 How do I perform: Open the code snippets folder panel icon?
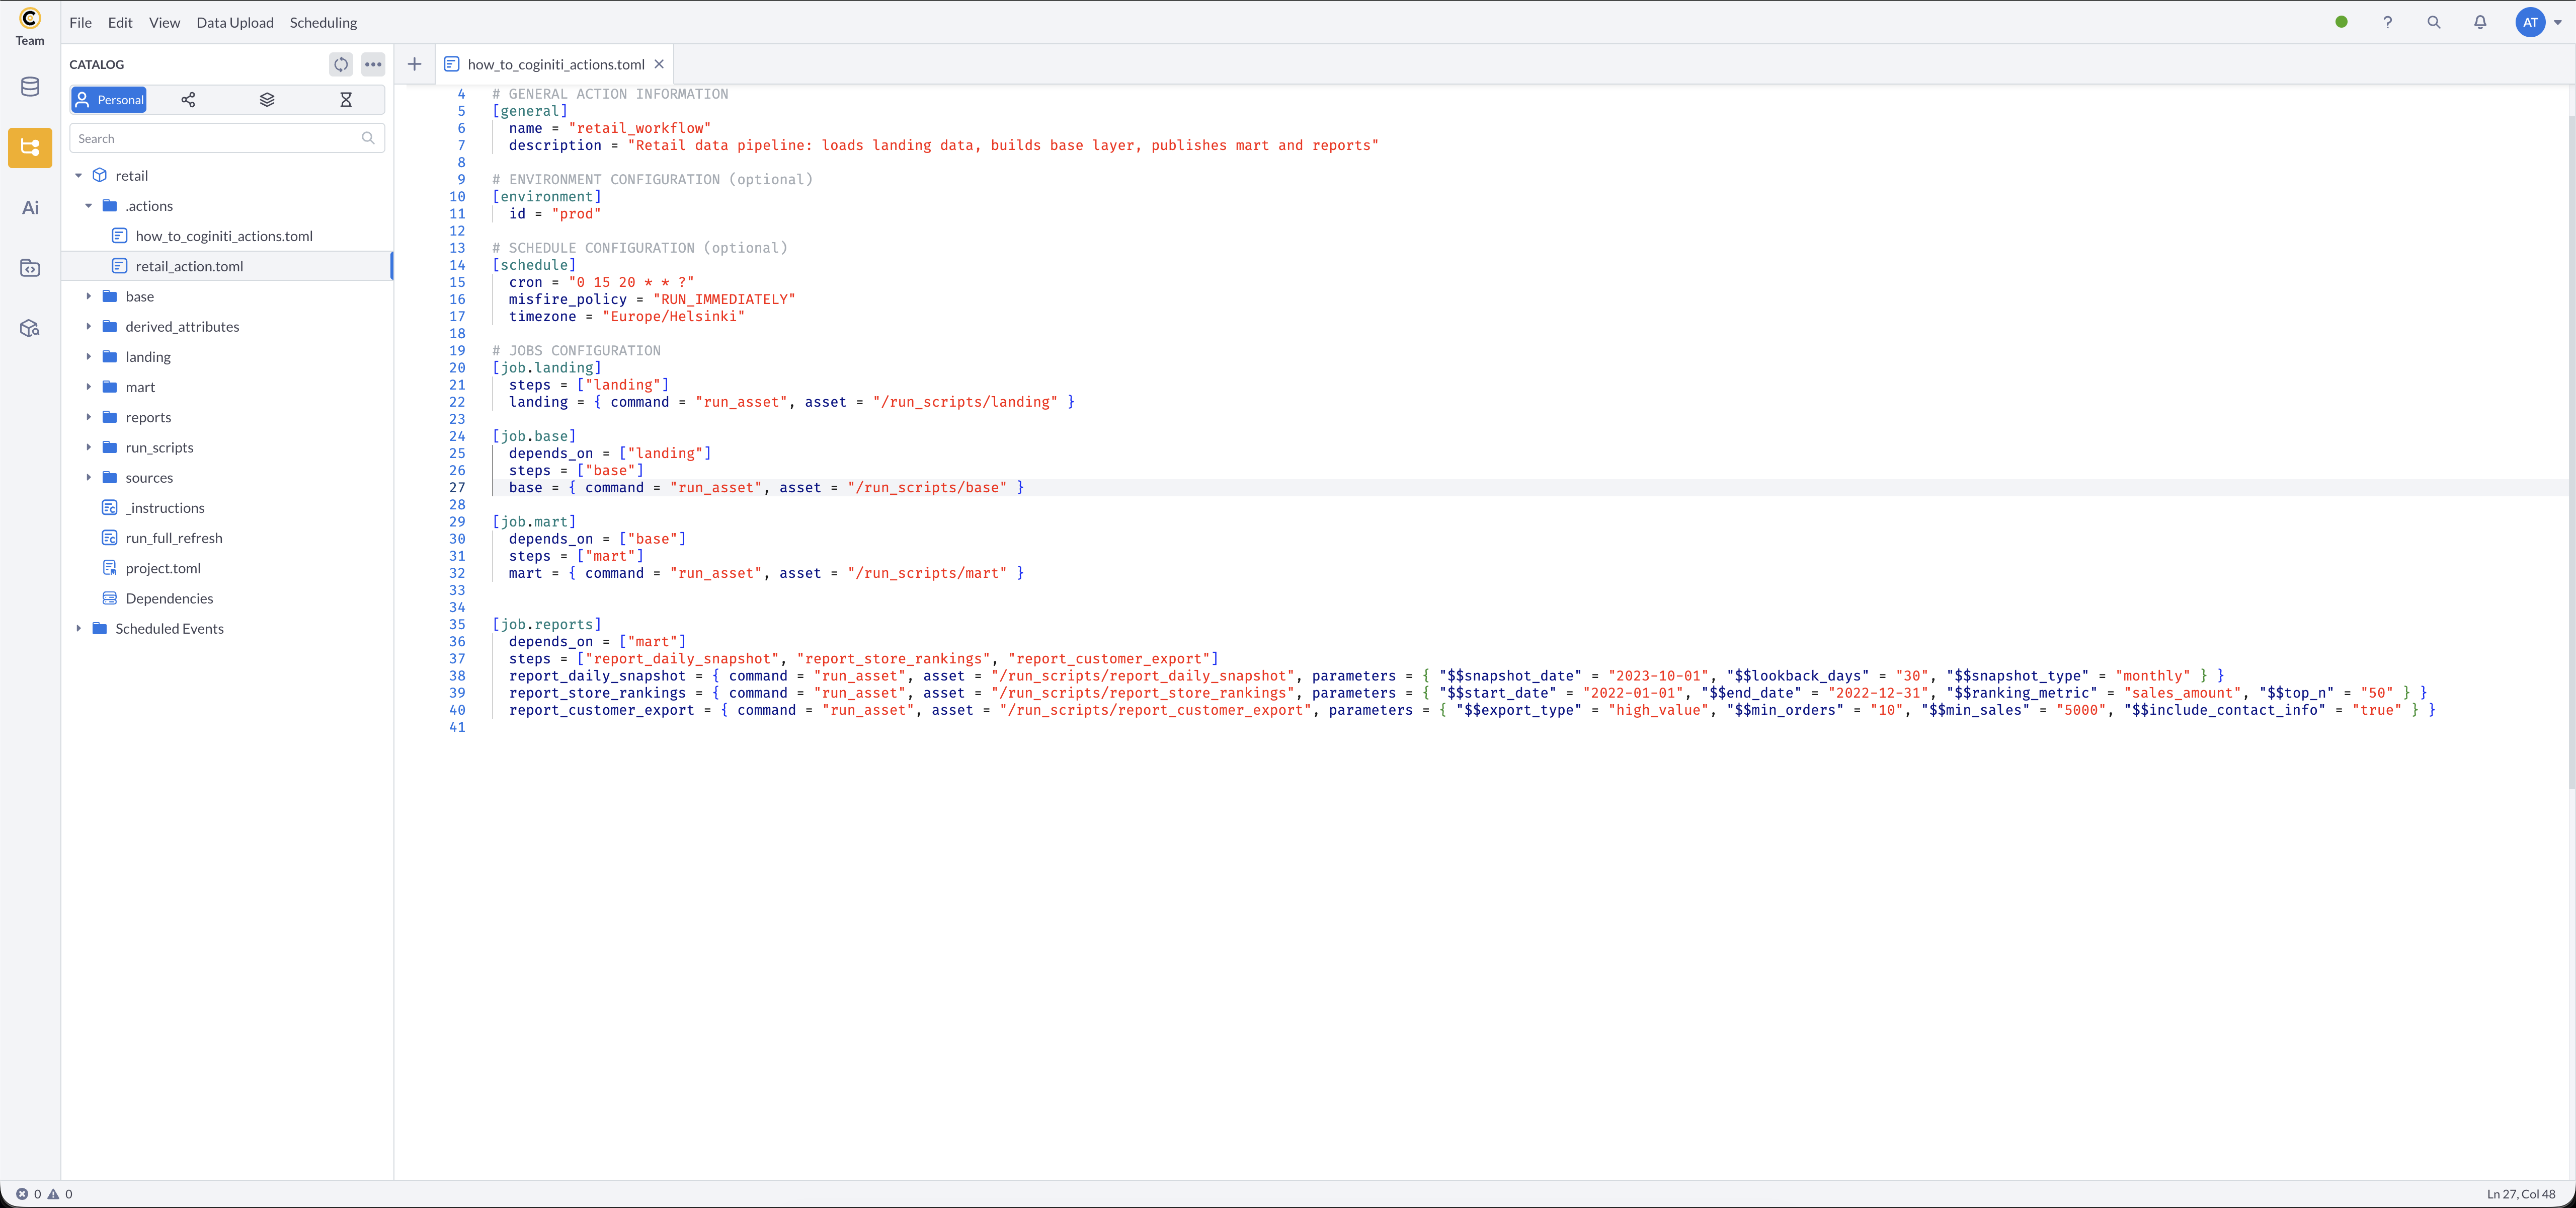[29, 268]
